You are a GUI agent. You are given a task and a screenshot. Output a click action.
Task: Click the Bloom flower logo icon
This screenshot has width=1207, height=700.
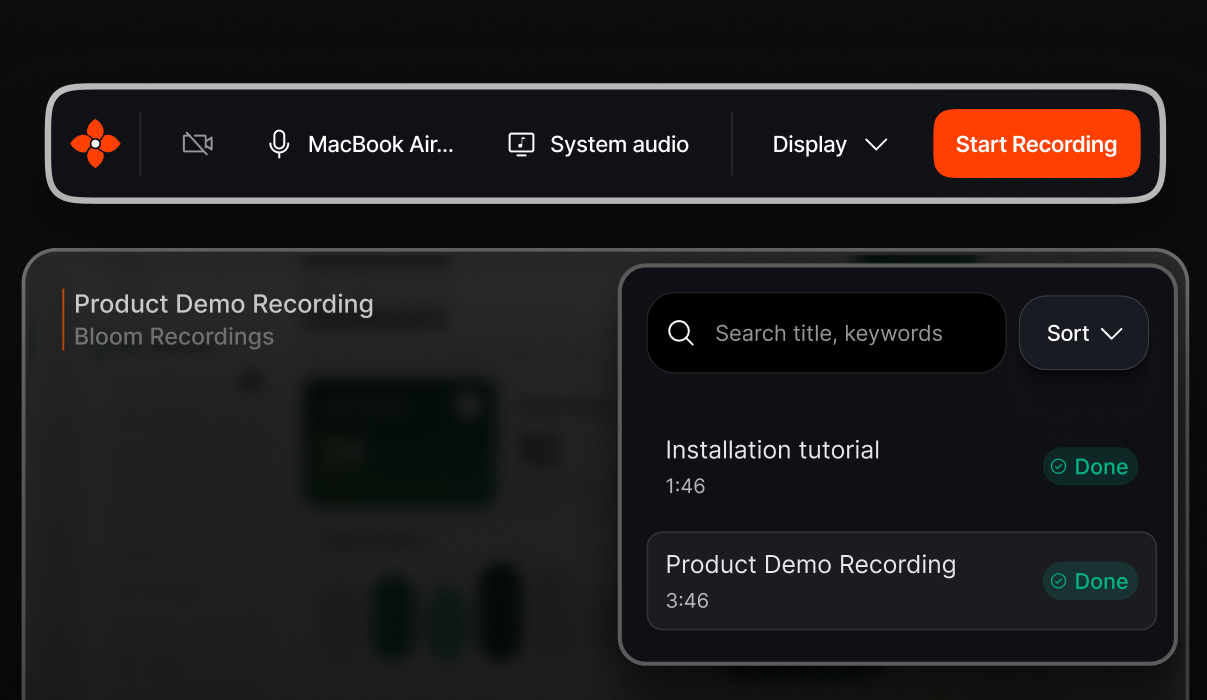click(95, 144)
